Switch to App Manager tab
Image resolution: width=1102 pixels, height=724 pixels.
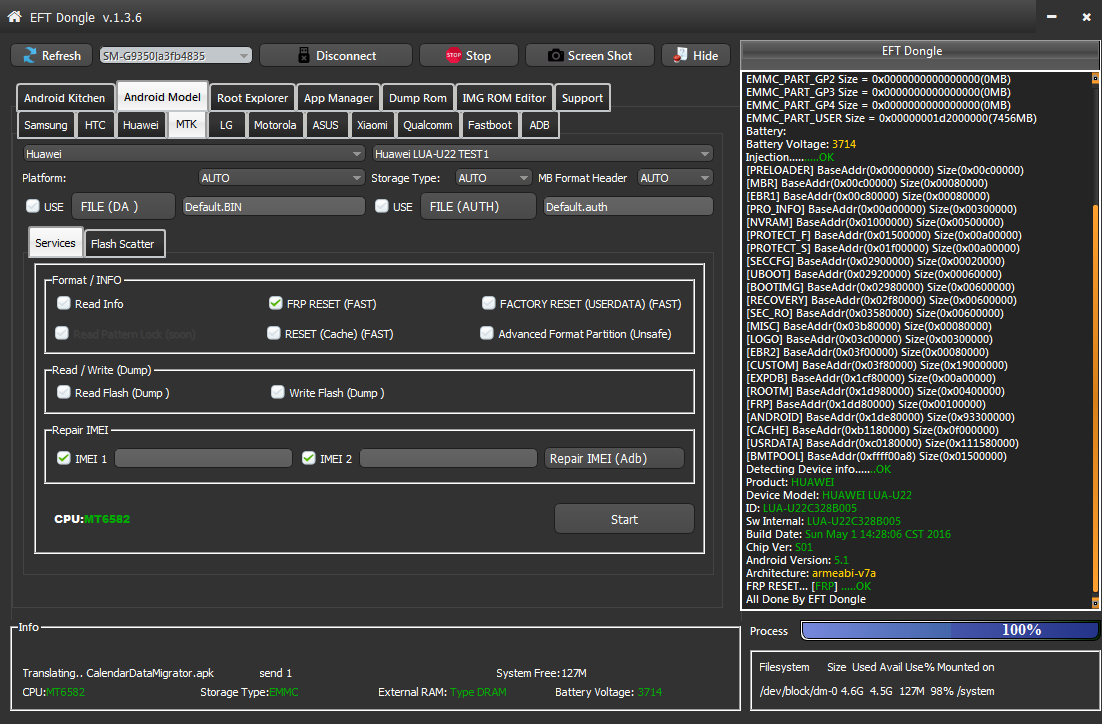[338, 98]
